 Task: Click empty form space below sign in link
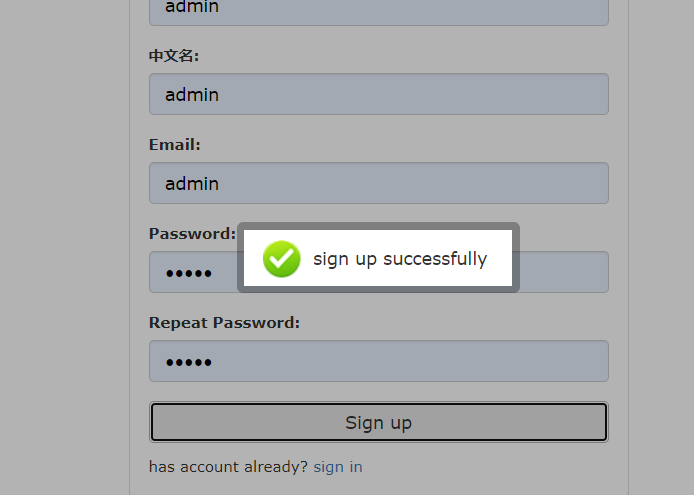point(378,487)
